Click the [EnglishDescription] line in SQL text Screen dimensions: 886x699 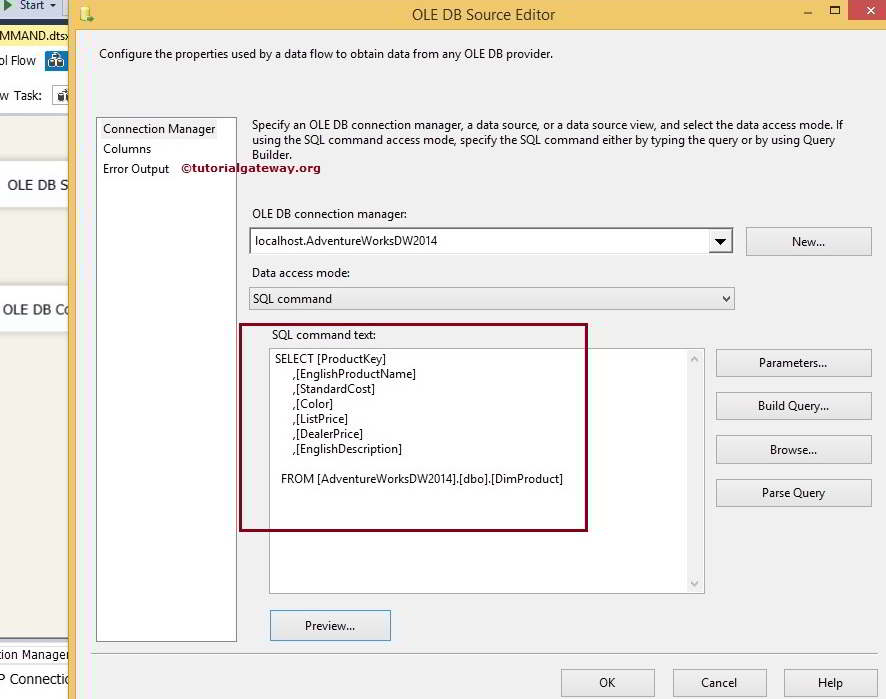[348, 449]
